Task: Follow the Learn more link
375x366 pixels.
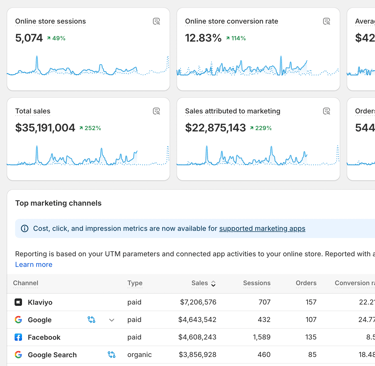Action: point(34,265)
